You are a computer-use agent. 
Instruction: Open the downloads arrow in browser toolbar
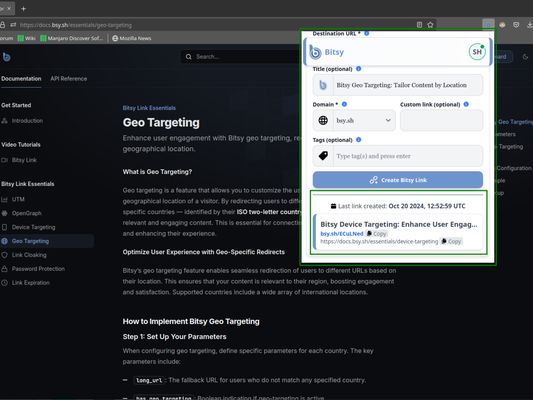pos(529,25)
